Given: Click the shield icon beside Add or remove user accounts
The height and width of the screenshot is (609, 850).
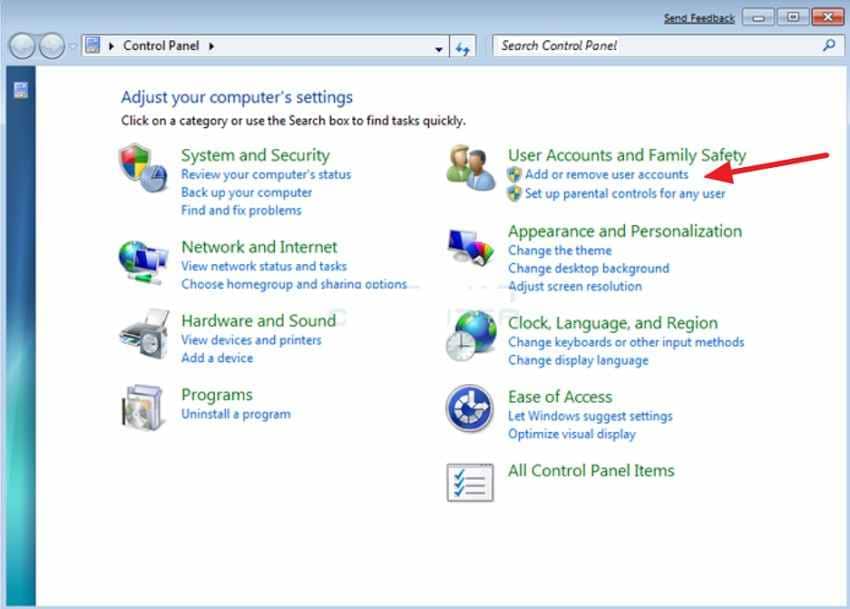Looking at the screenshot, I should pyautogui.click(x=514, y=175).
